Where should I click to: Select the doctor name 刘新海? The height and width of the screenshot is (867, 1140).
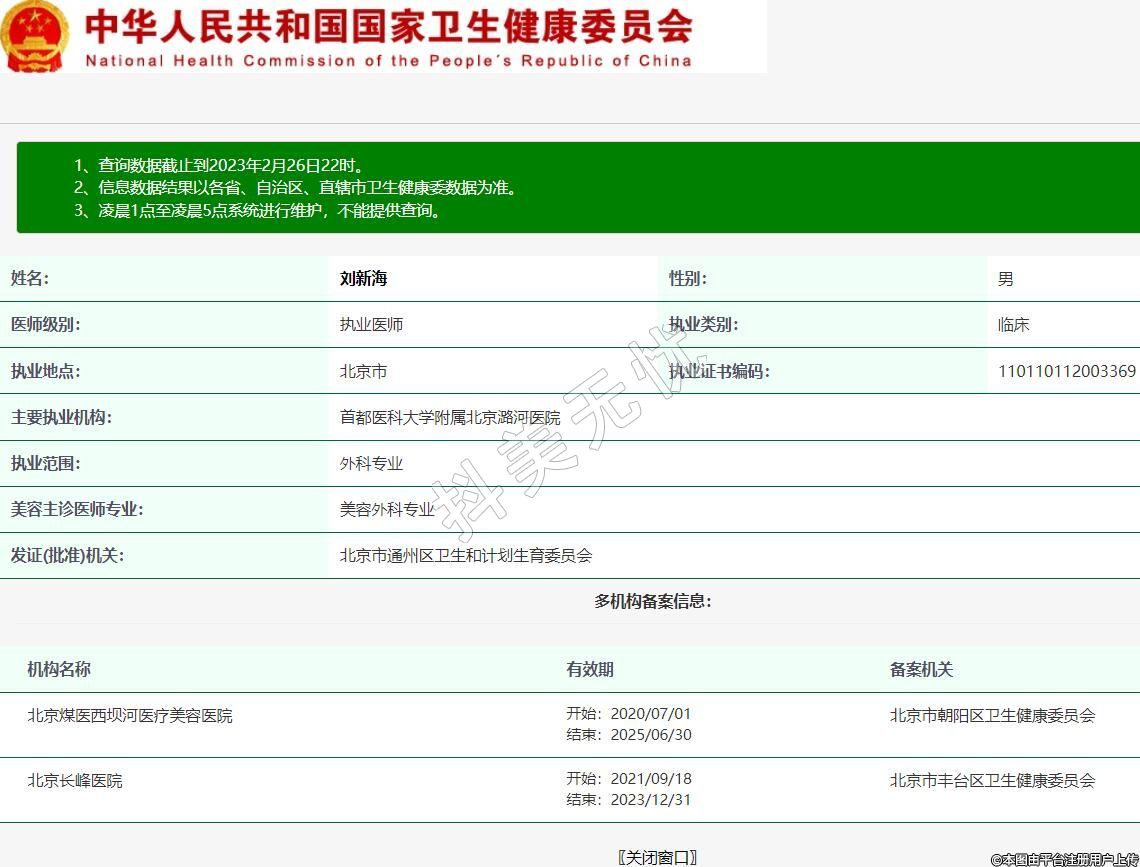pyautogui.click(x=363, y=279)
